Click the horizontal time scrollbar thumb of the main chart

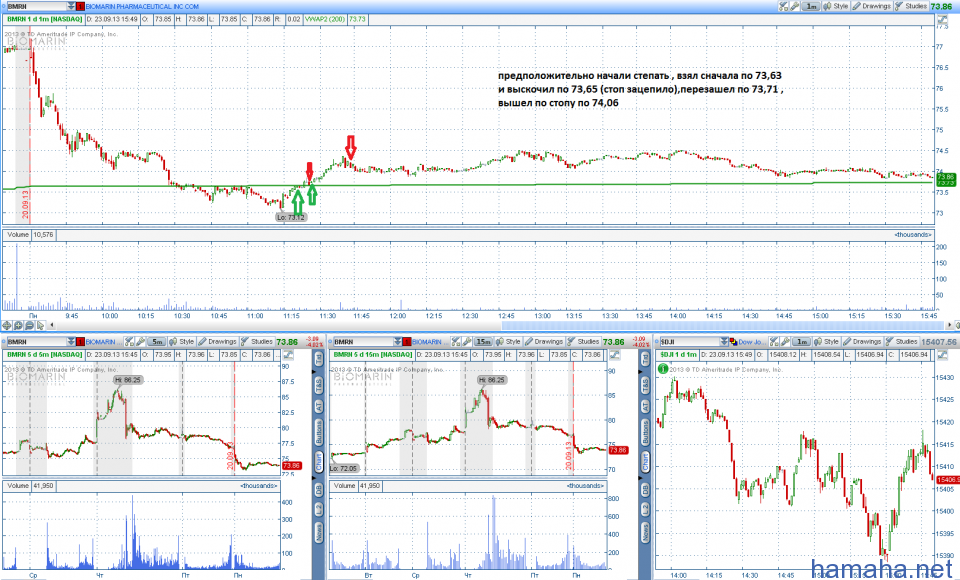click(x=723, y=325)
